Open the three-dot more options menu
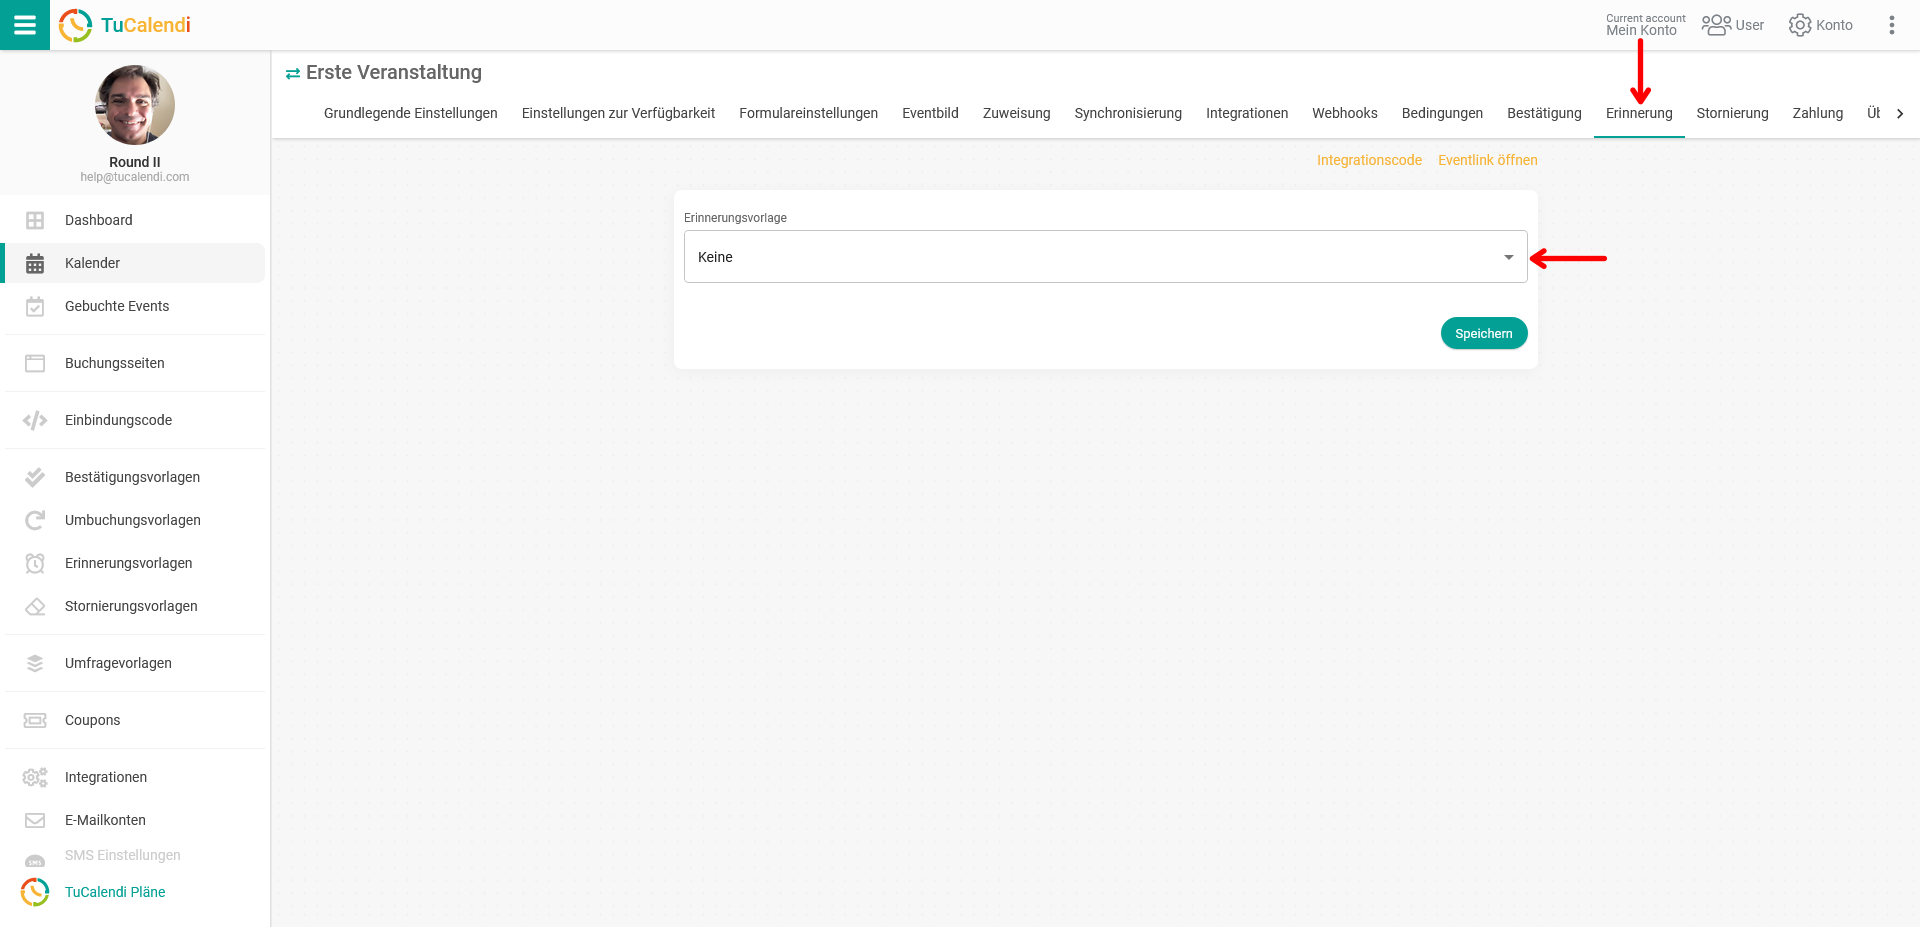The image size is (1920, 927). 1891,25
